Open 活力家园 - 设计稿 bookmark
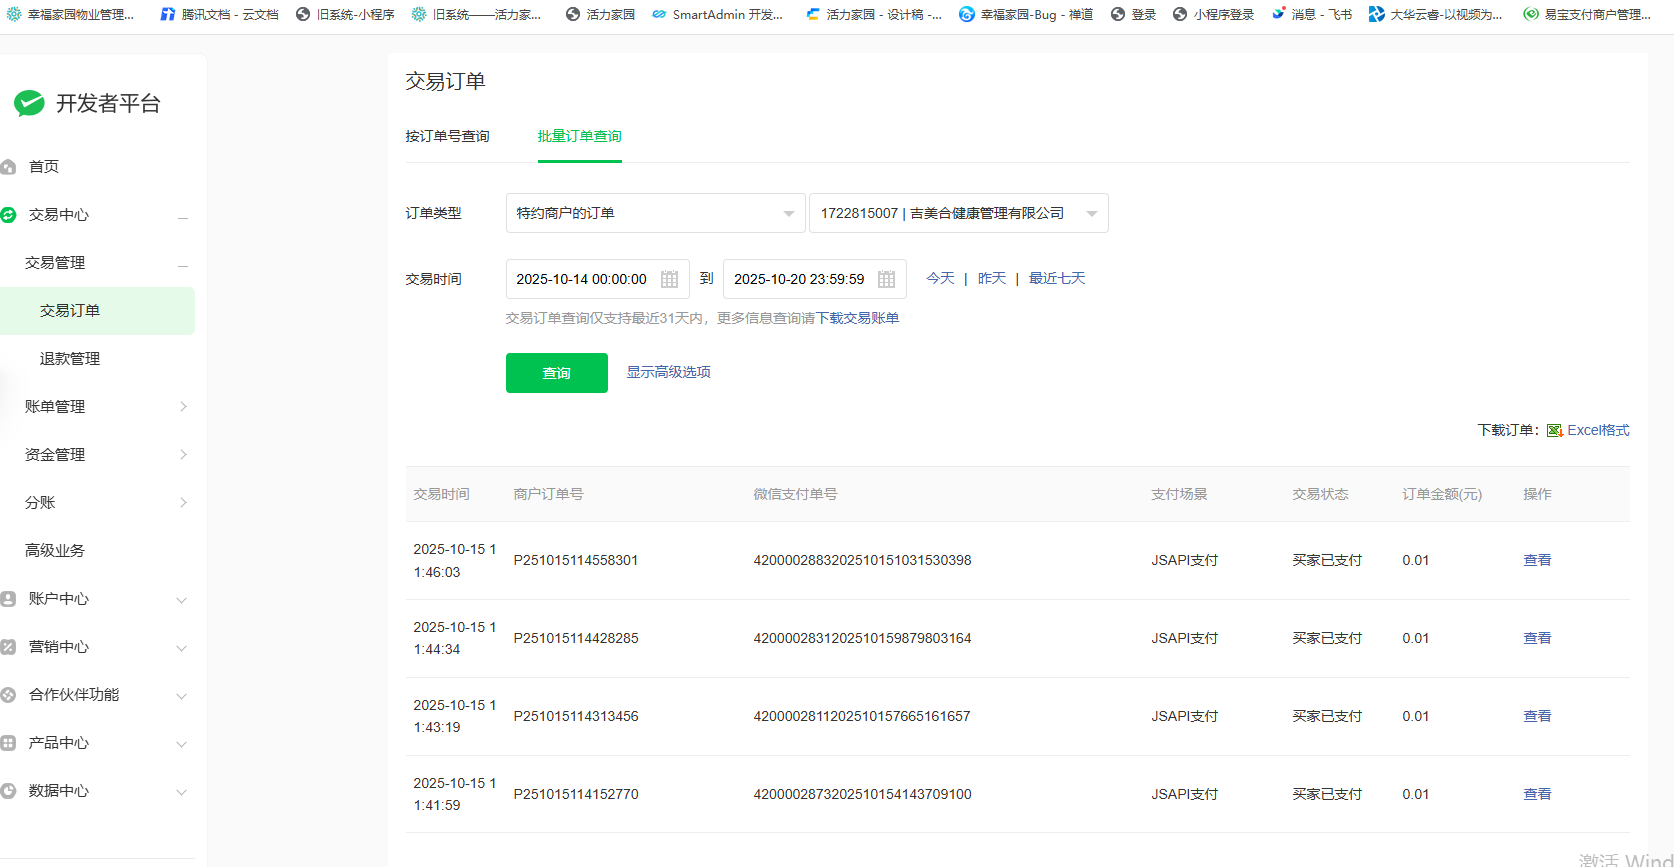The width and height of the screenshot is (1674, 867). tap(874, 14)
